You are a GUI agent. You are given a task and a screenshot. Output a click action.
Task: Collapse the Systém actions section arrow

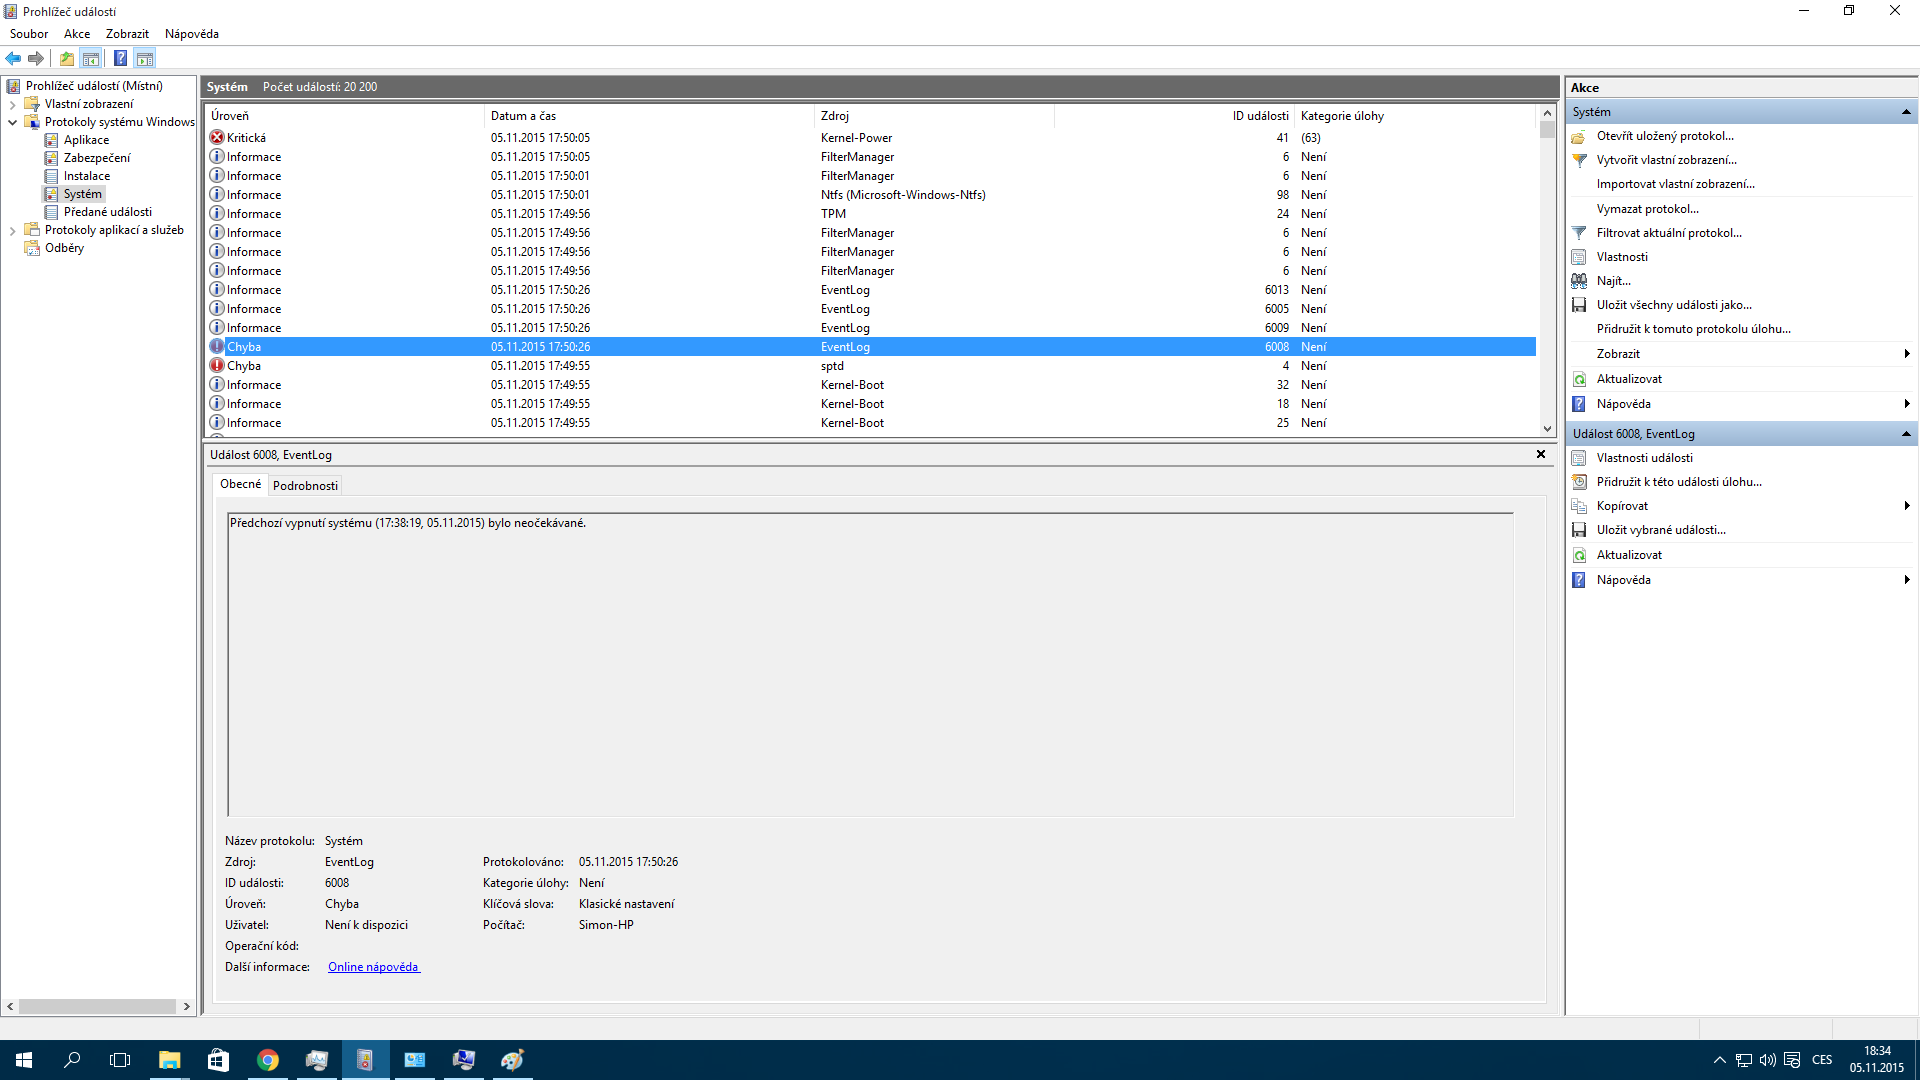pos(1906,112)
